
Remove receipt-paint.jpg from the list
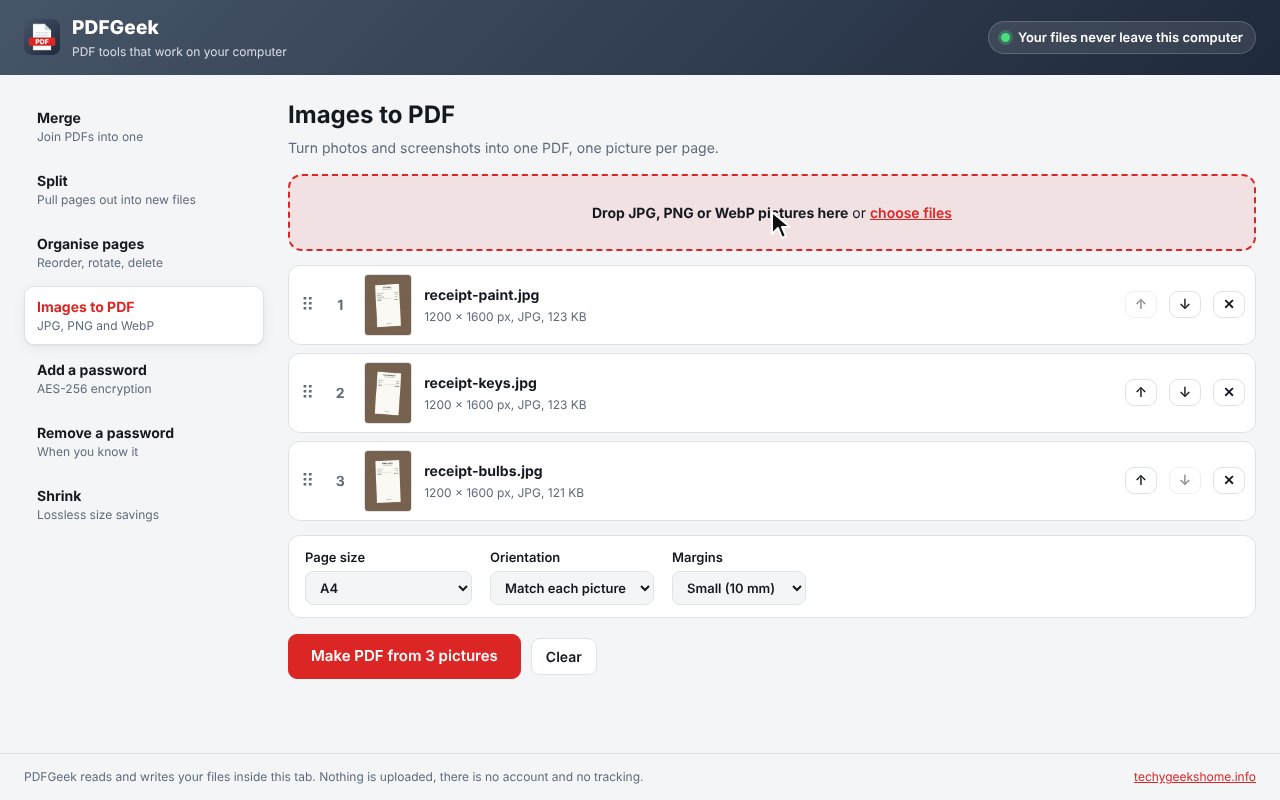[1229, 305]
